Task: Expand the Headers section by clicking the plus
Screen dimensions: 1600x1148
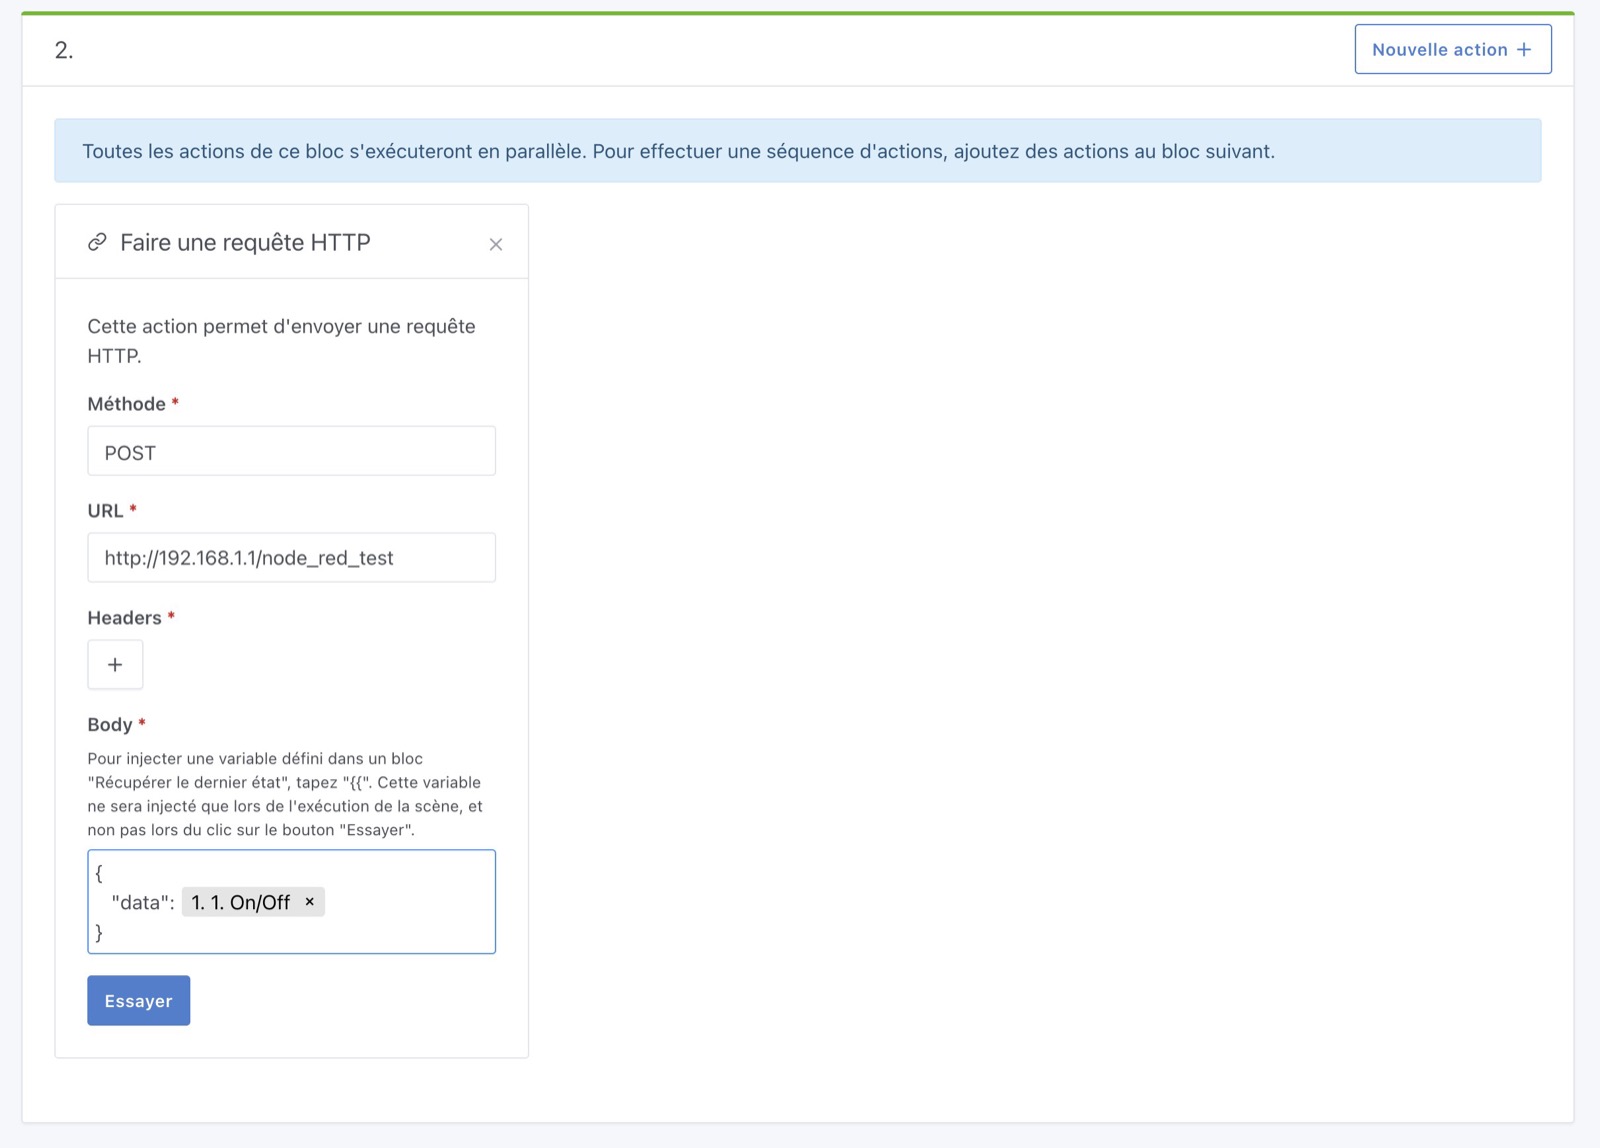Action: 115,664
